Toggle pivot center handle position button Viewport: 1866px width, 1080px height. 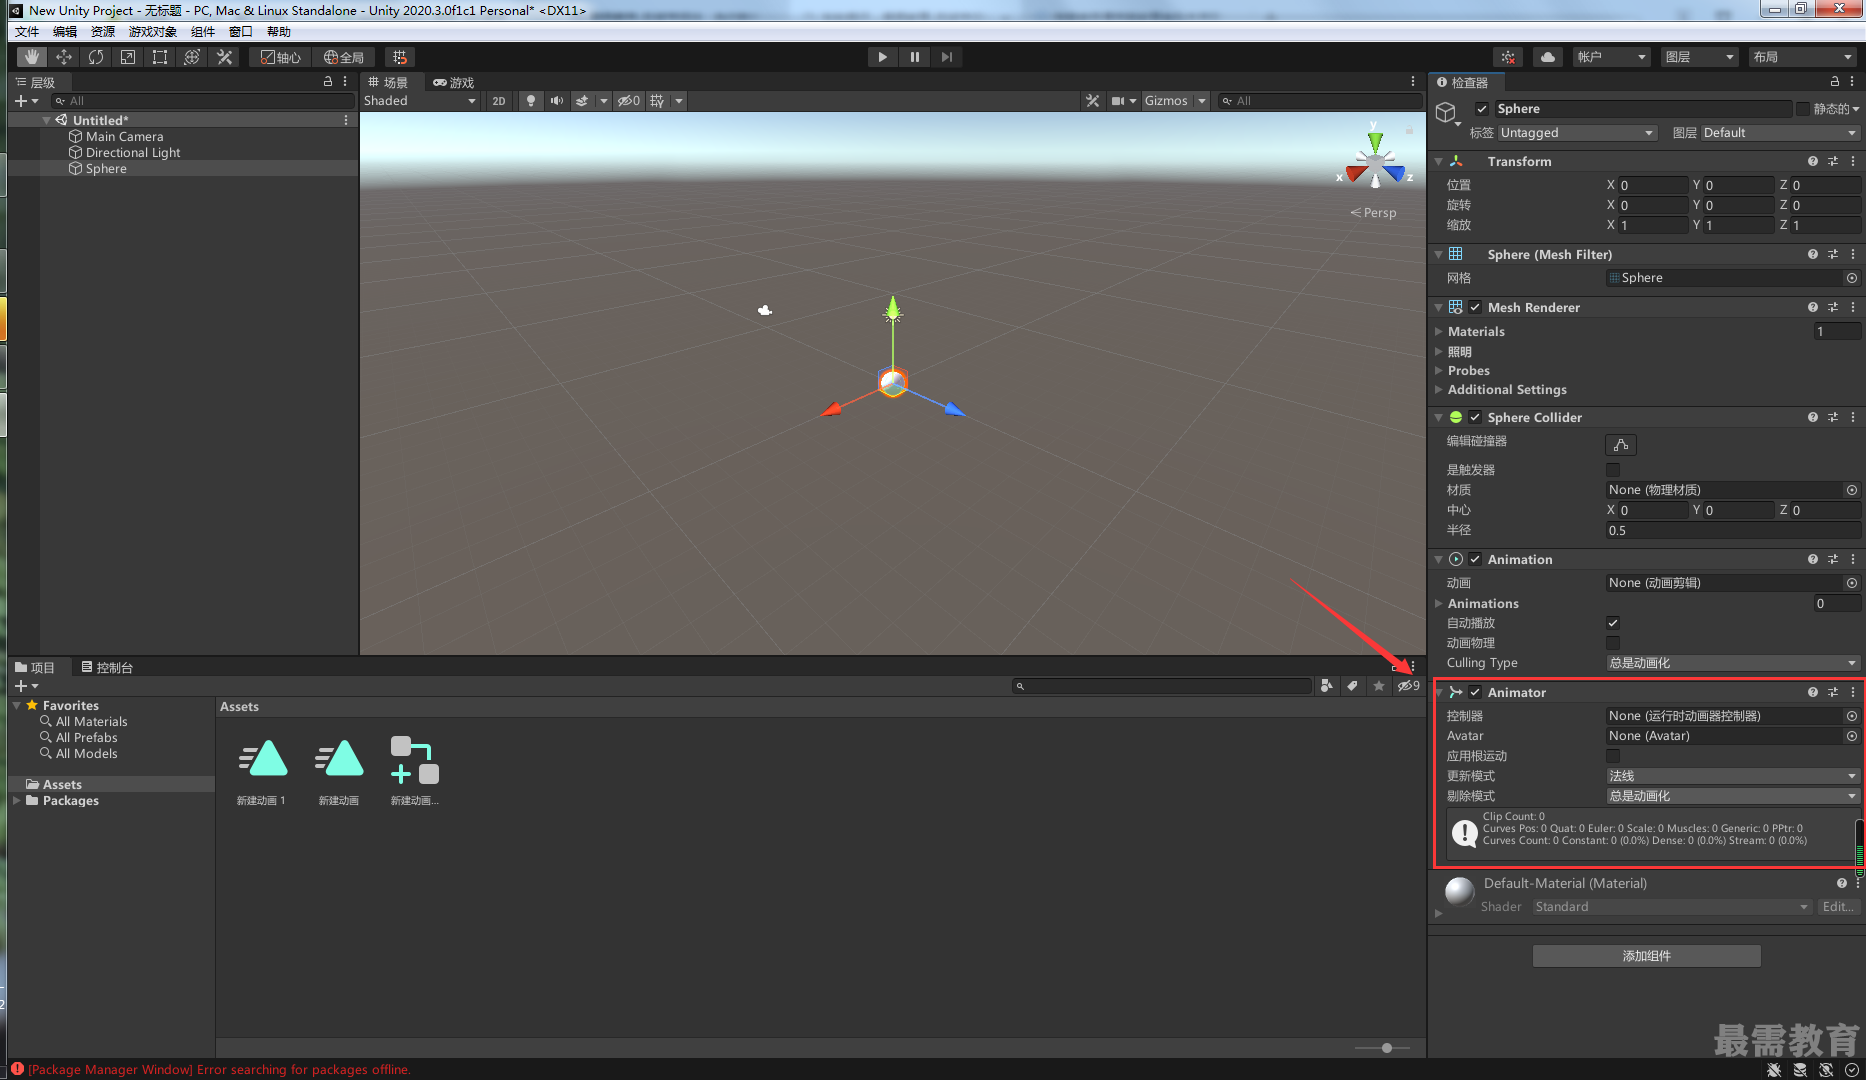[280, 57]
